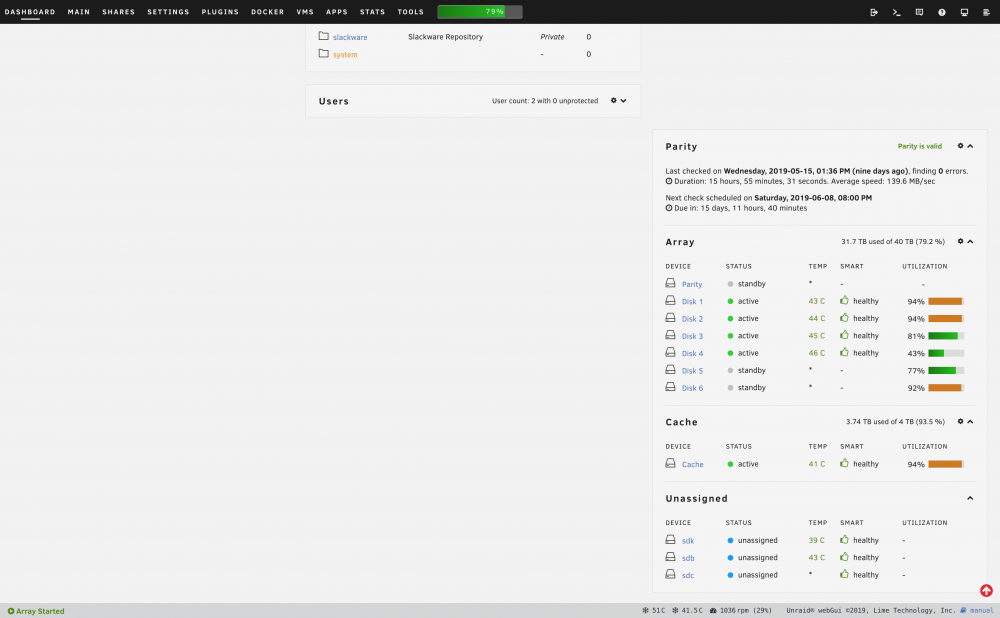The height and width of the screenshot is (618, 1000).
Task: Open Parity panel settings gear
Action: (x=960, y=146)
